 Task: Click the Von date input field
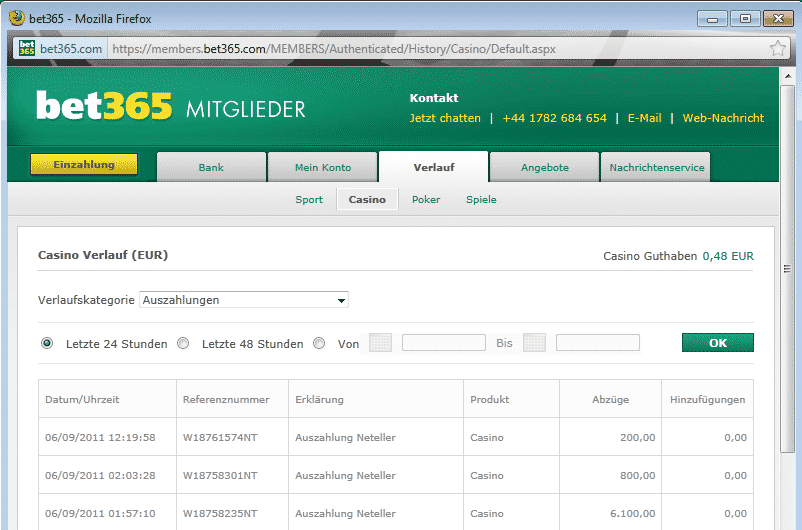click(444, 343)
